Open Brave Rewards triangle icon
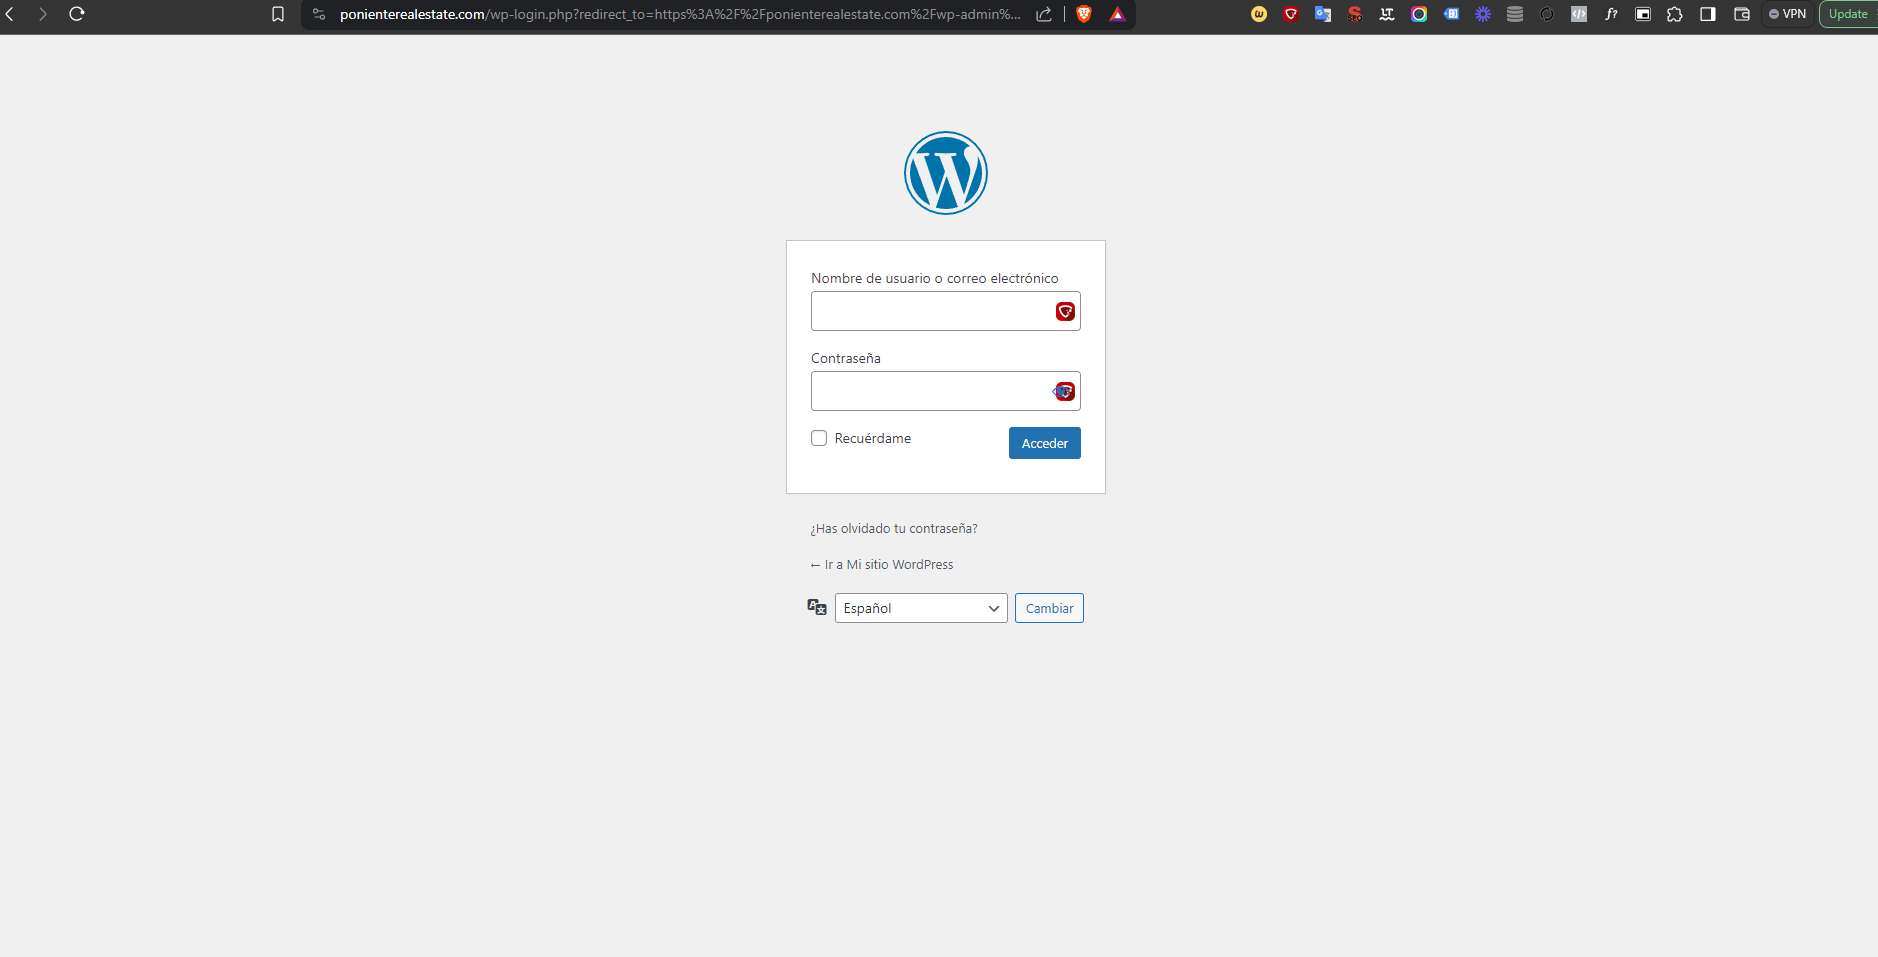 tap(1117, 14)
